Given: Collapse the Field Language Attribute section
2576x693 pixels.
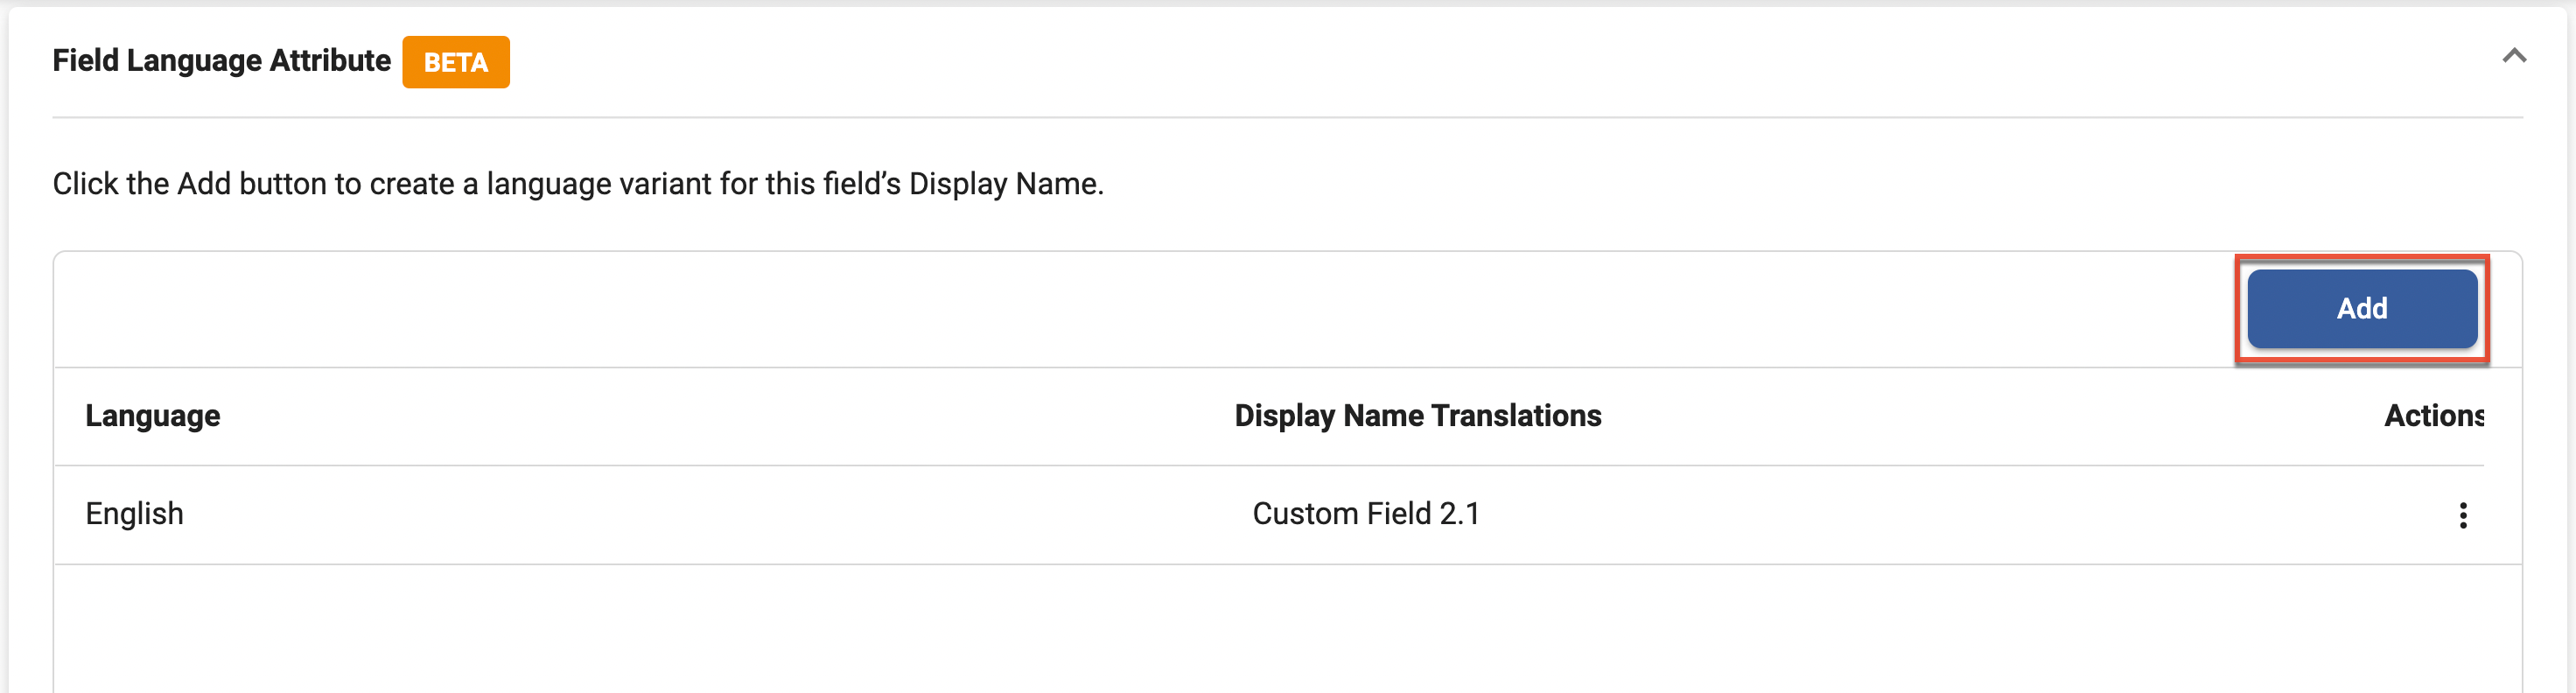Looking at the screenshot, I should pos(2513,56).
